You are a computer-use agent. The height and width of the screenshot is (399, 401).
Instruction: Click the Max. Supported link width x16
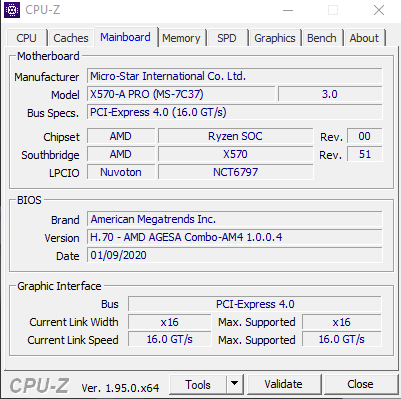tap(342, 322)
